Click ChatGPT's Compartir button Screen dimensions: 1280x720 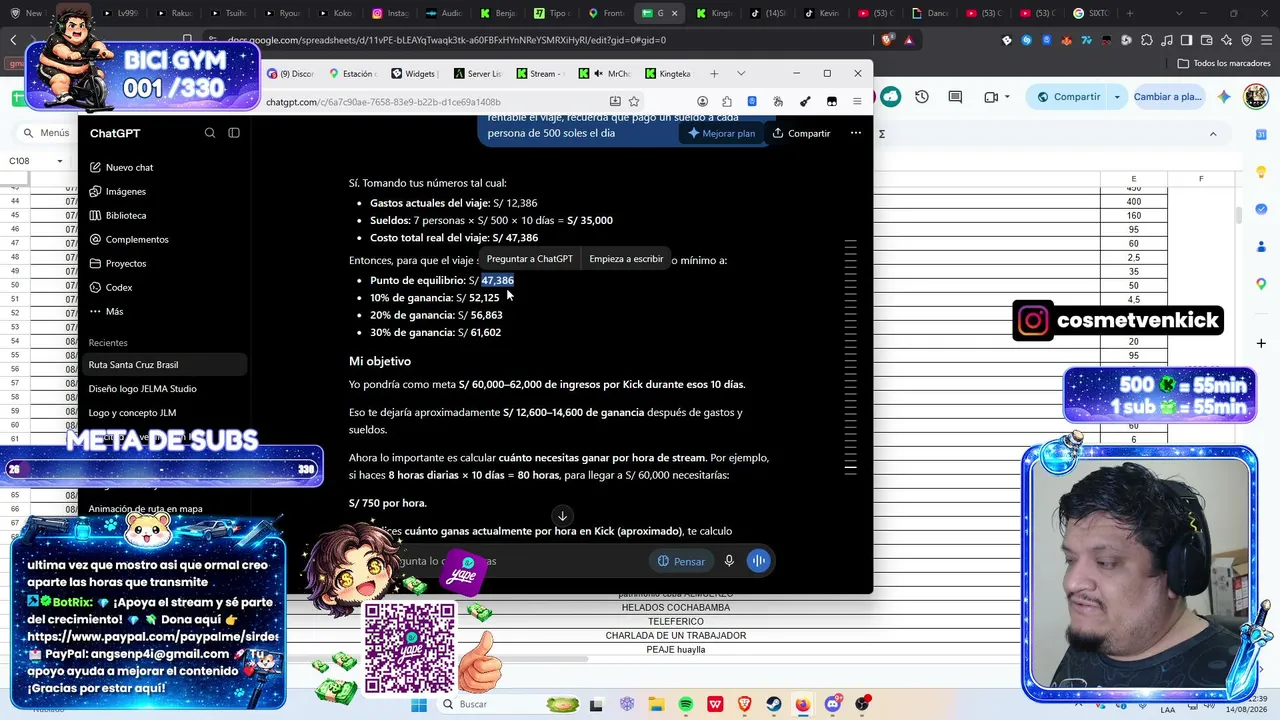(801, 133)
